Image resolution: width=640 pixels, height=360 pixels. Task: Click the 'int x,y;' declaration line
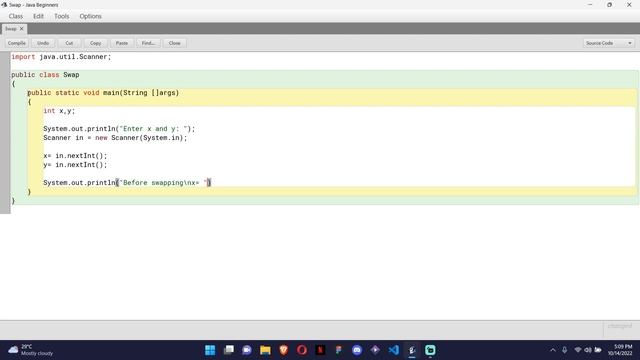tap(59, 111)
